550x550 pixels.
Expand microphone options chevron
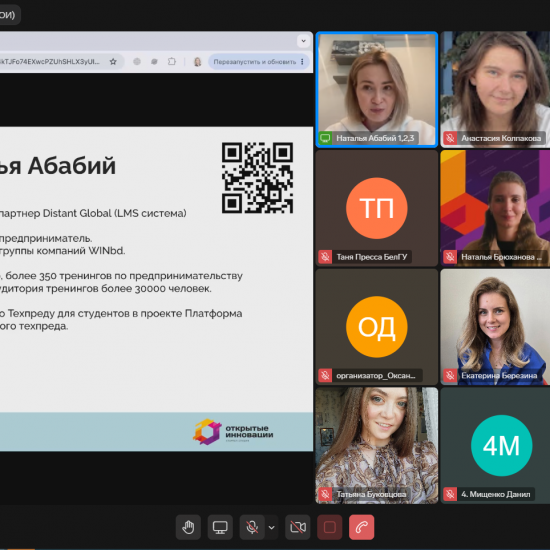coord(271,527)
